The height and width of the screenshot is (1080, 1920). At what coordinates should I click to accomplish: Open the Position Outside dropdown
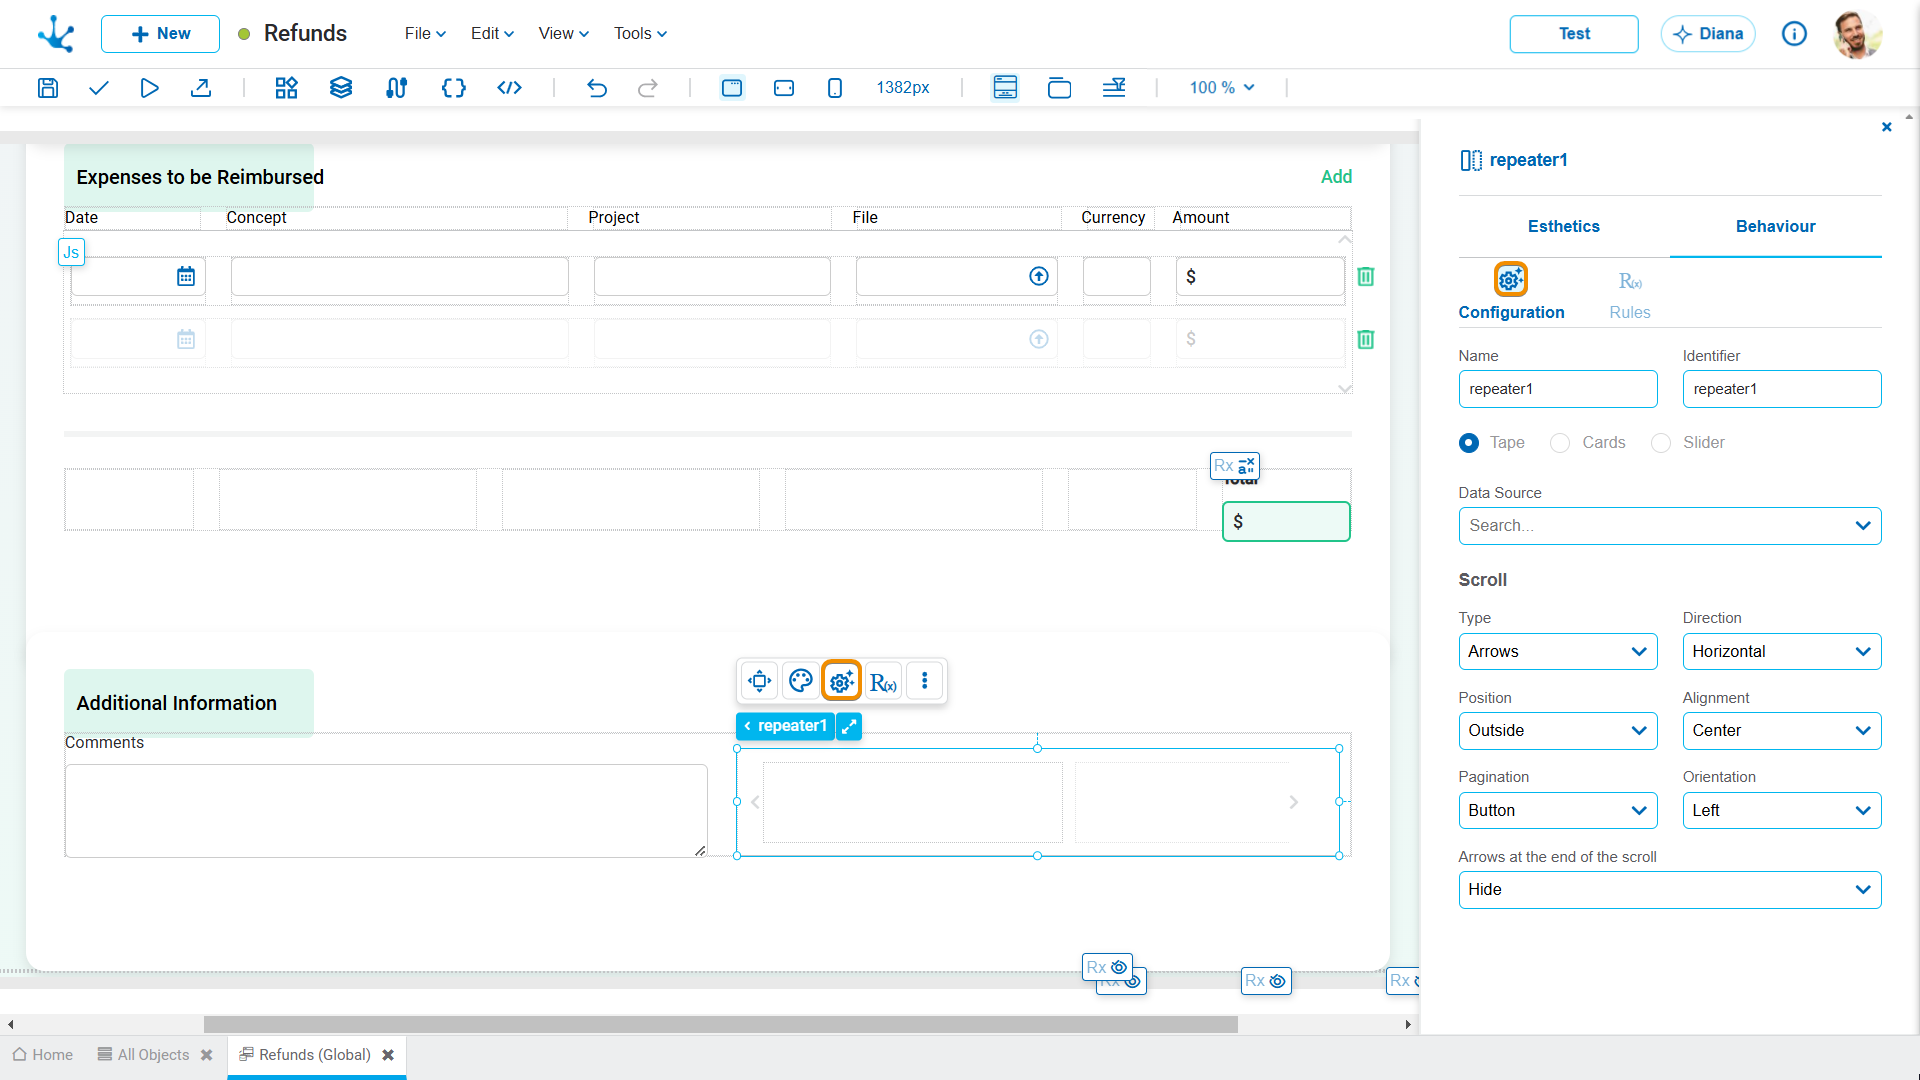(x=1558, y=731)
